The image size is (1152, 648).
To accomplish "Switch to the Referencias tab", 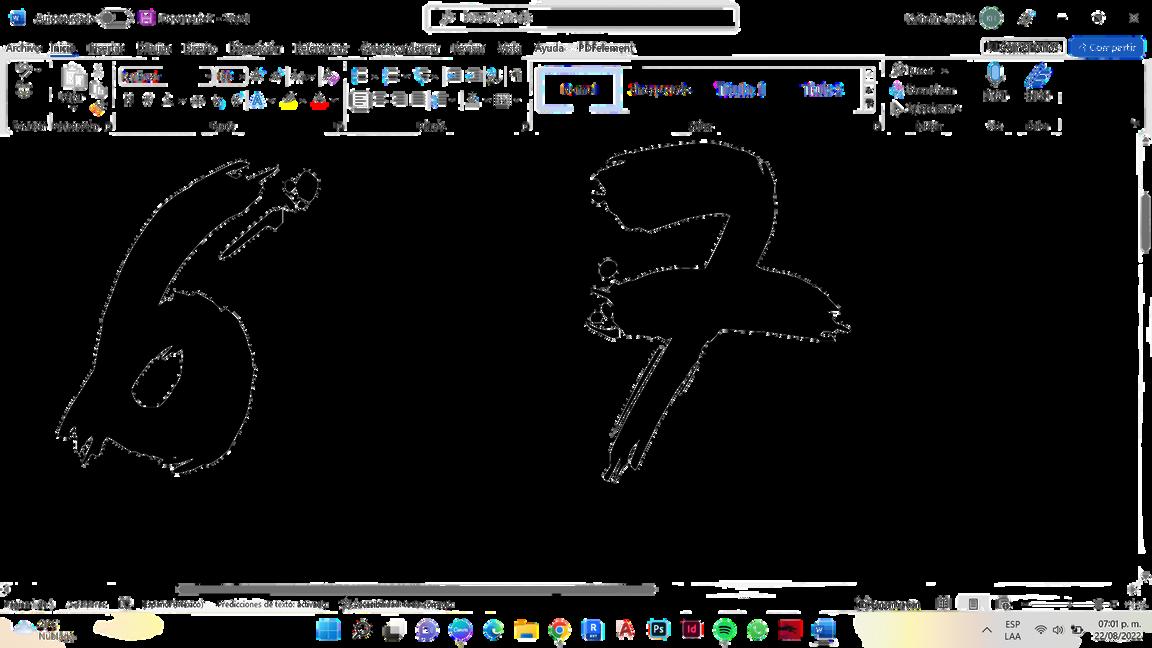I will click(x=320, y=48).
